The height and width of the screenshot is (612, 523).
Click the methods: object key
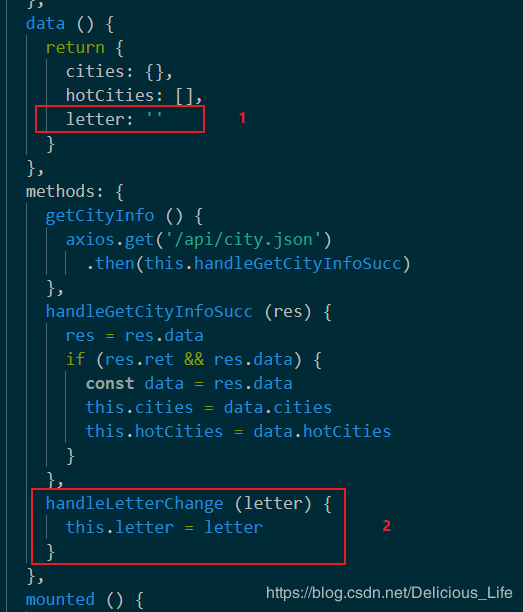[64, 192]
